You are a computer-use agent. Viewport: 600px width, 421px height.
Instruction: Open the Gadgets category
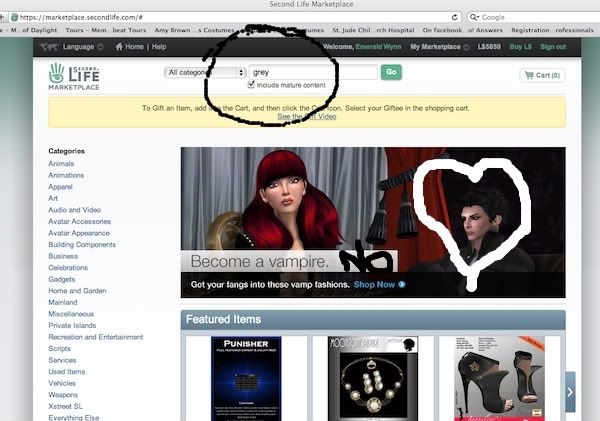click(62, 279)
